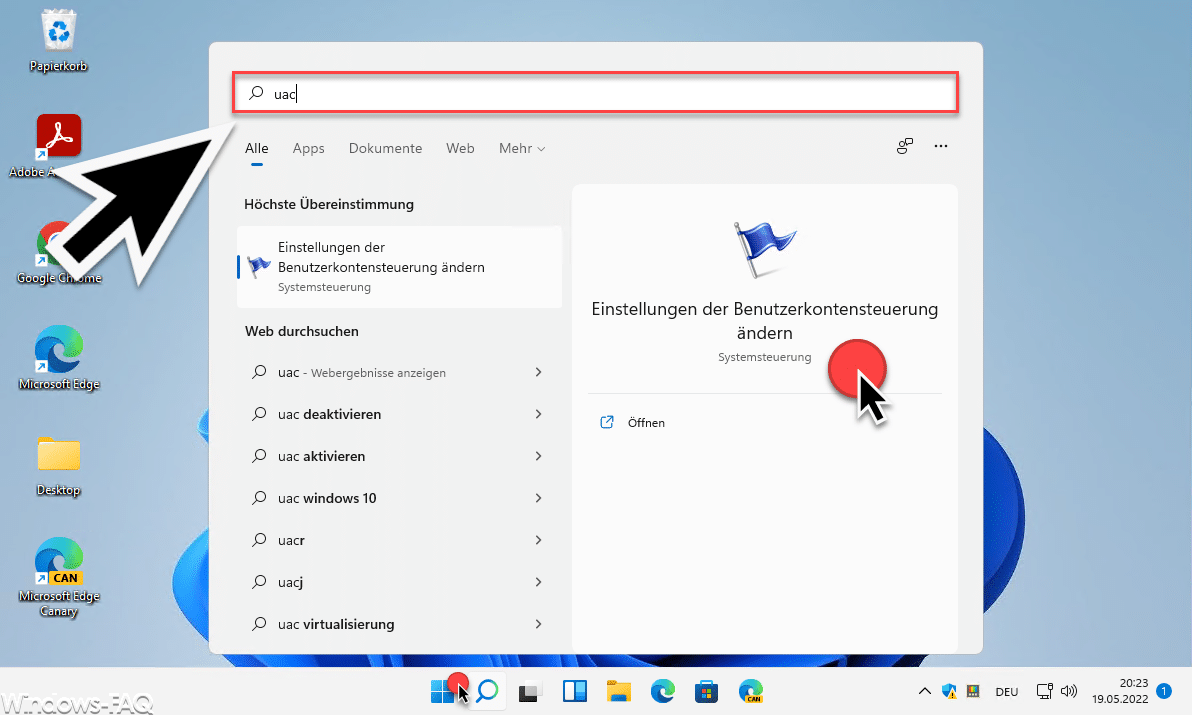Click the Öffnen link in preview pane
Image resolution: width=1192 pixels, height=715 pixels.
click(646, 422)
